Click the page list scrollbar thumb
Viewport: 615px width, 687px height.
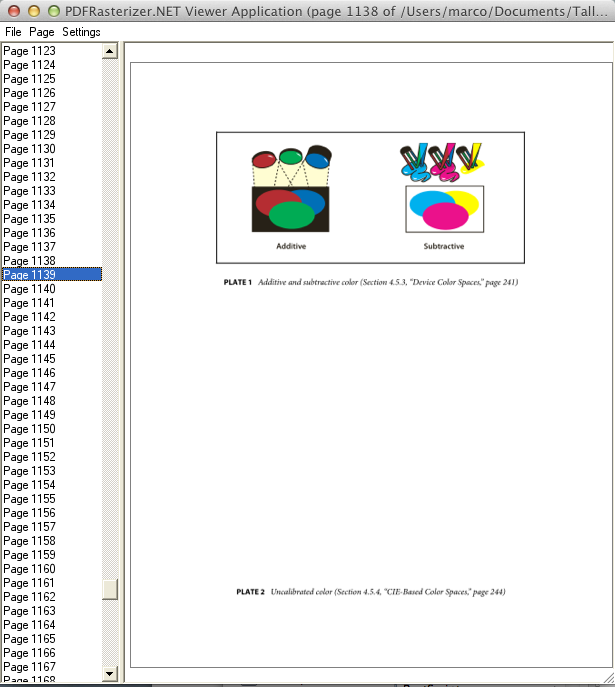pos(110,589)
